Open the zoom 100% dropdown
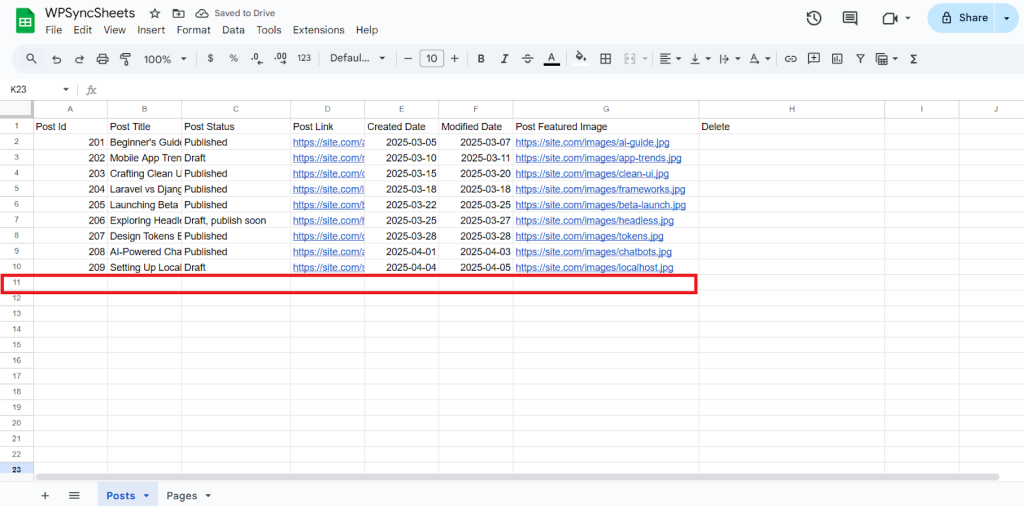 pyautogui.click(x=165, y=59)
